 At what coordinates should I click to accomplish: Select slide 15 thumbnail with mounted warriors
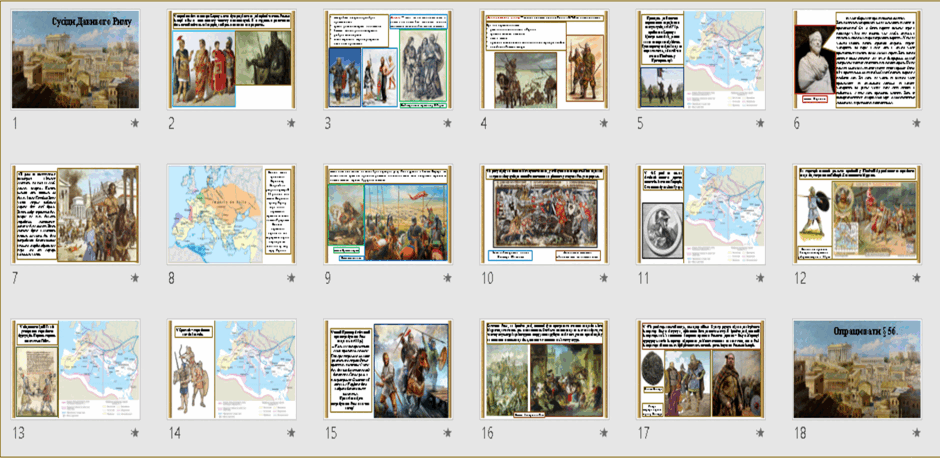tap(388, 369)
